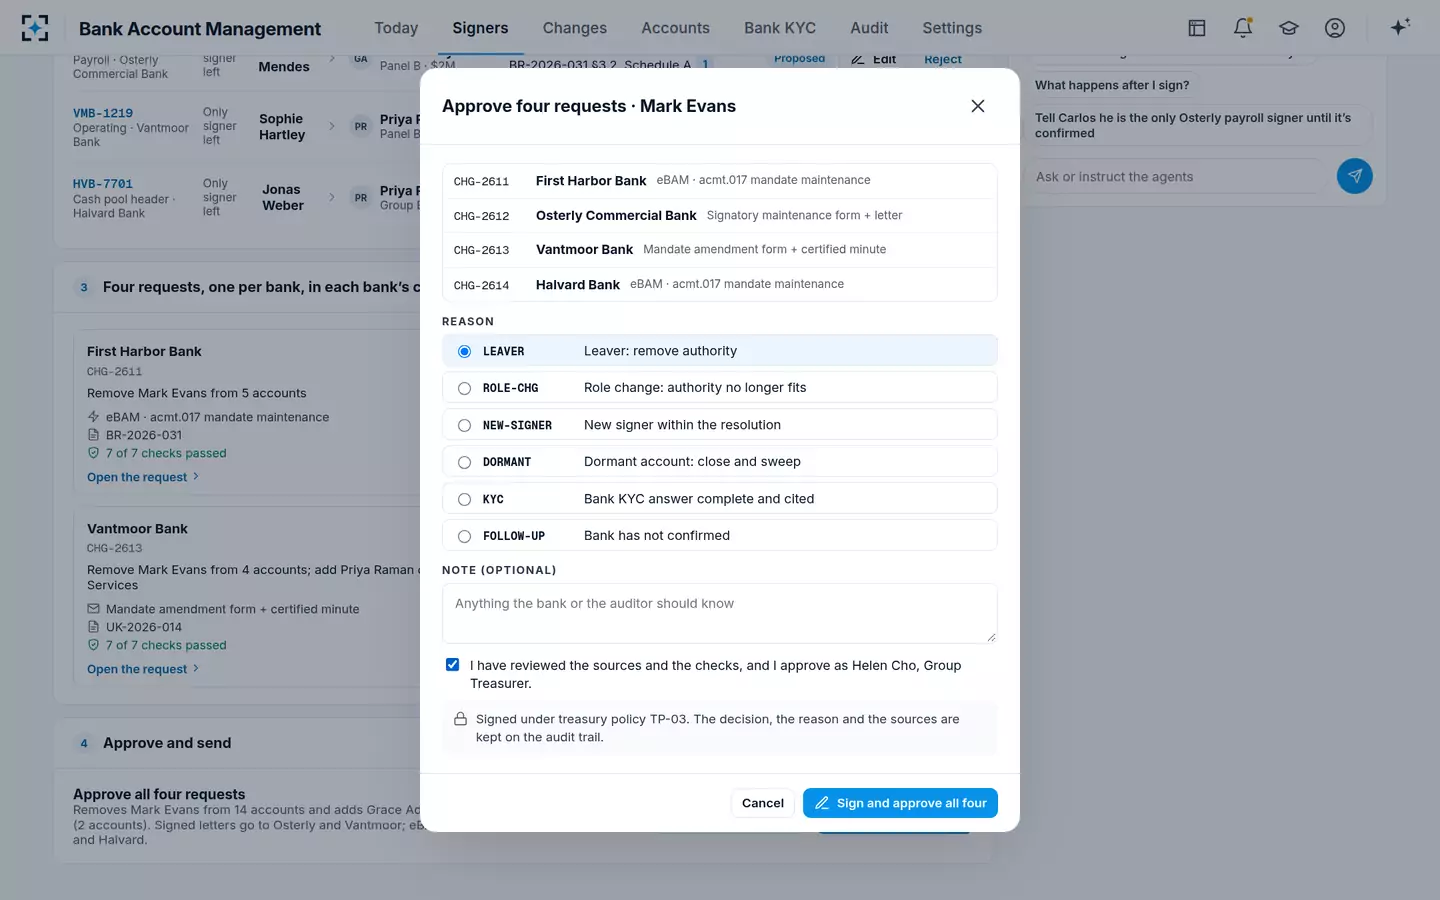The width and height of the screenshot is (1440, 900).
Task: Go to the Audit tab
Action: tap(869, 28)
